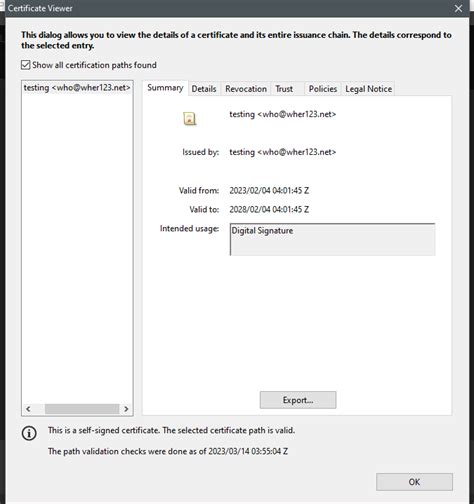Click the information icon beside the self-signed message
474x504 pixels.
29,433
